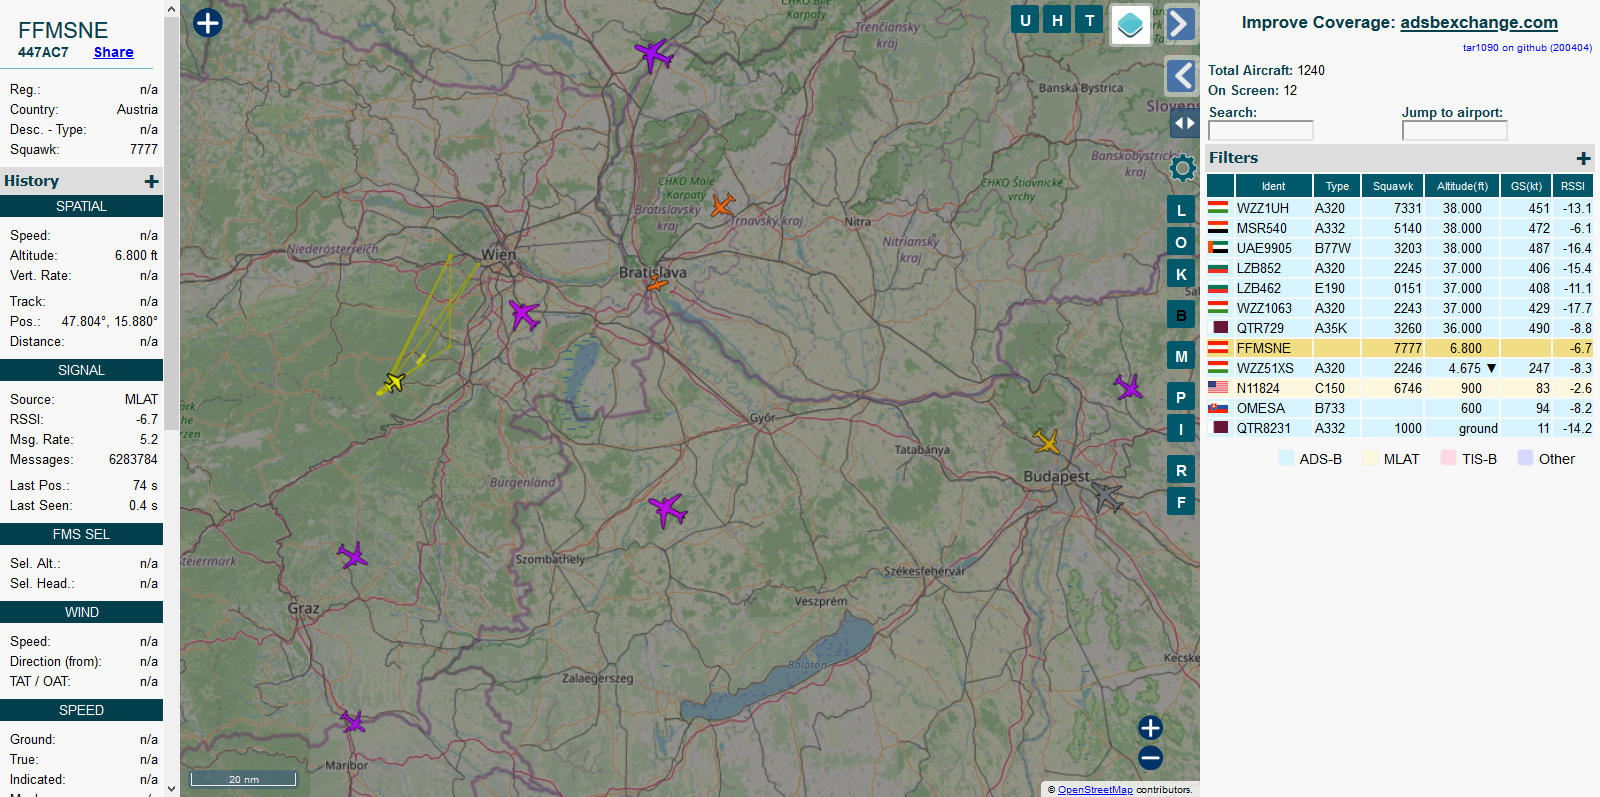Click the U button on map toolbar

tap(1025, 20)
